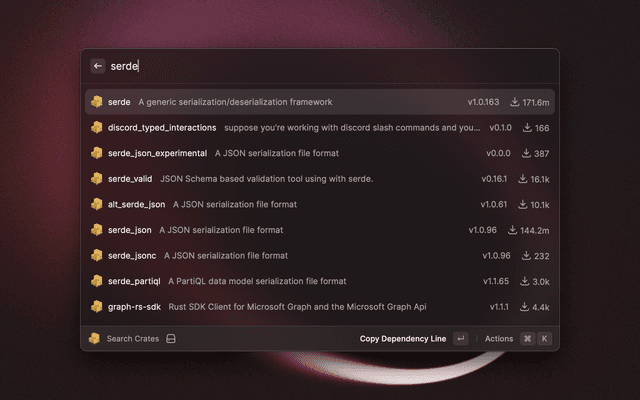Select the serde crate result
Viewport: 640px width, 400px height.
[300, 102]
